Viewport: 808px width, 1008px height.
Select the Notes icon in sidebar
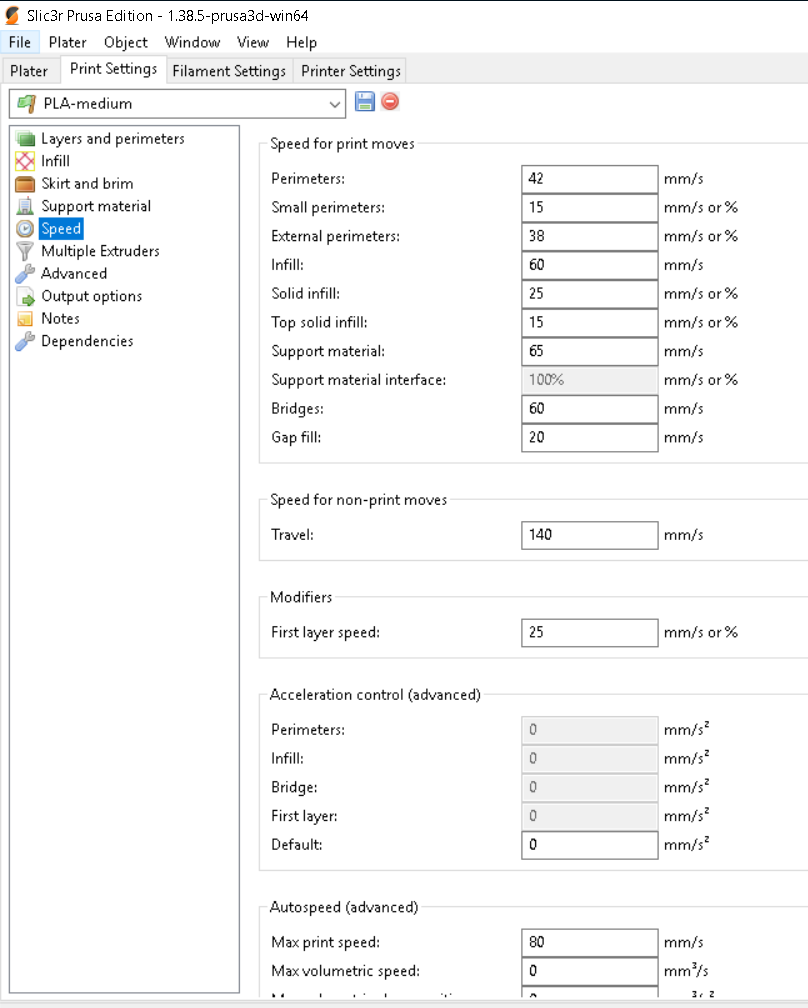click(x=25, y=319)
